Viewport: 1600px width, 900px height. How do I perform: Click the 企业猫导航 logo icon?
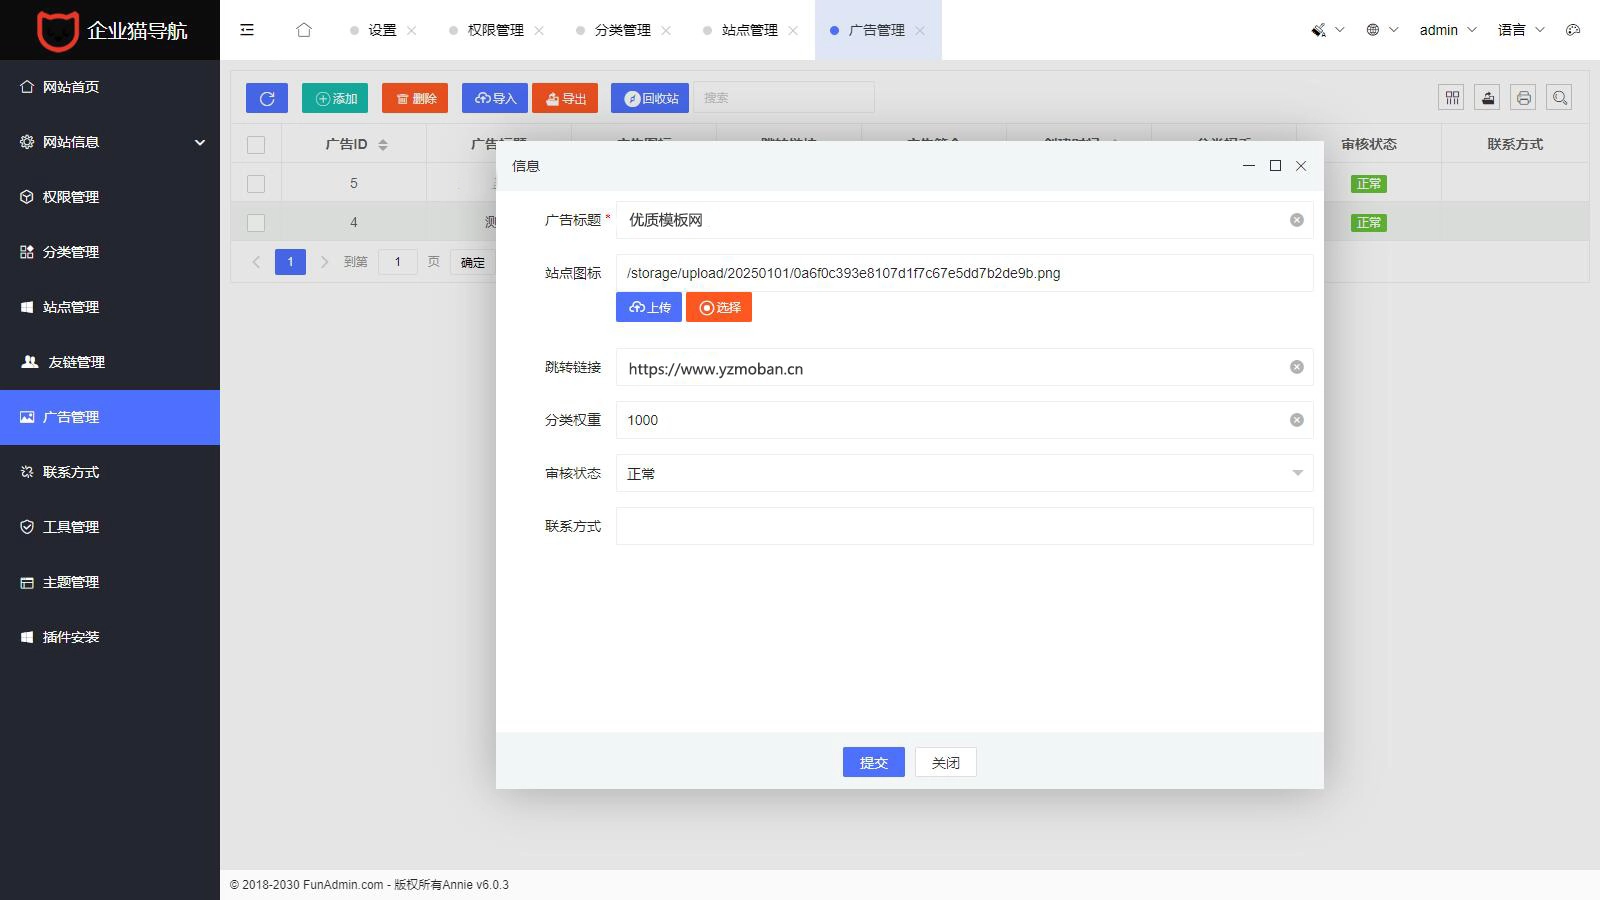(x=60, y=30)
